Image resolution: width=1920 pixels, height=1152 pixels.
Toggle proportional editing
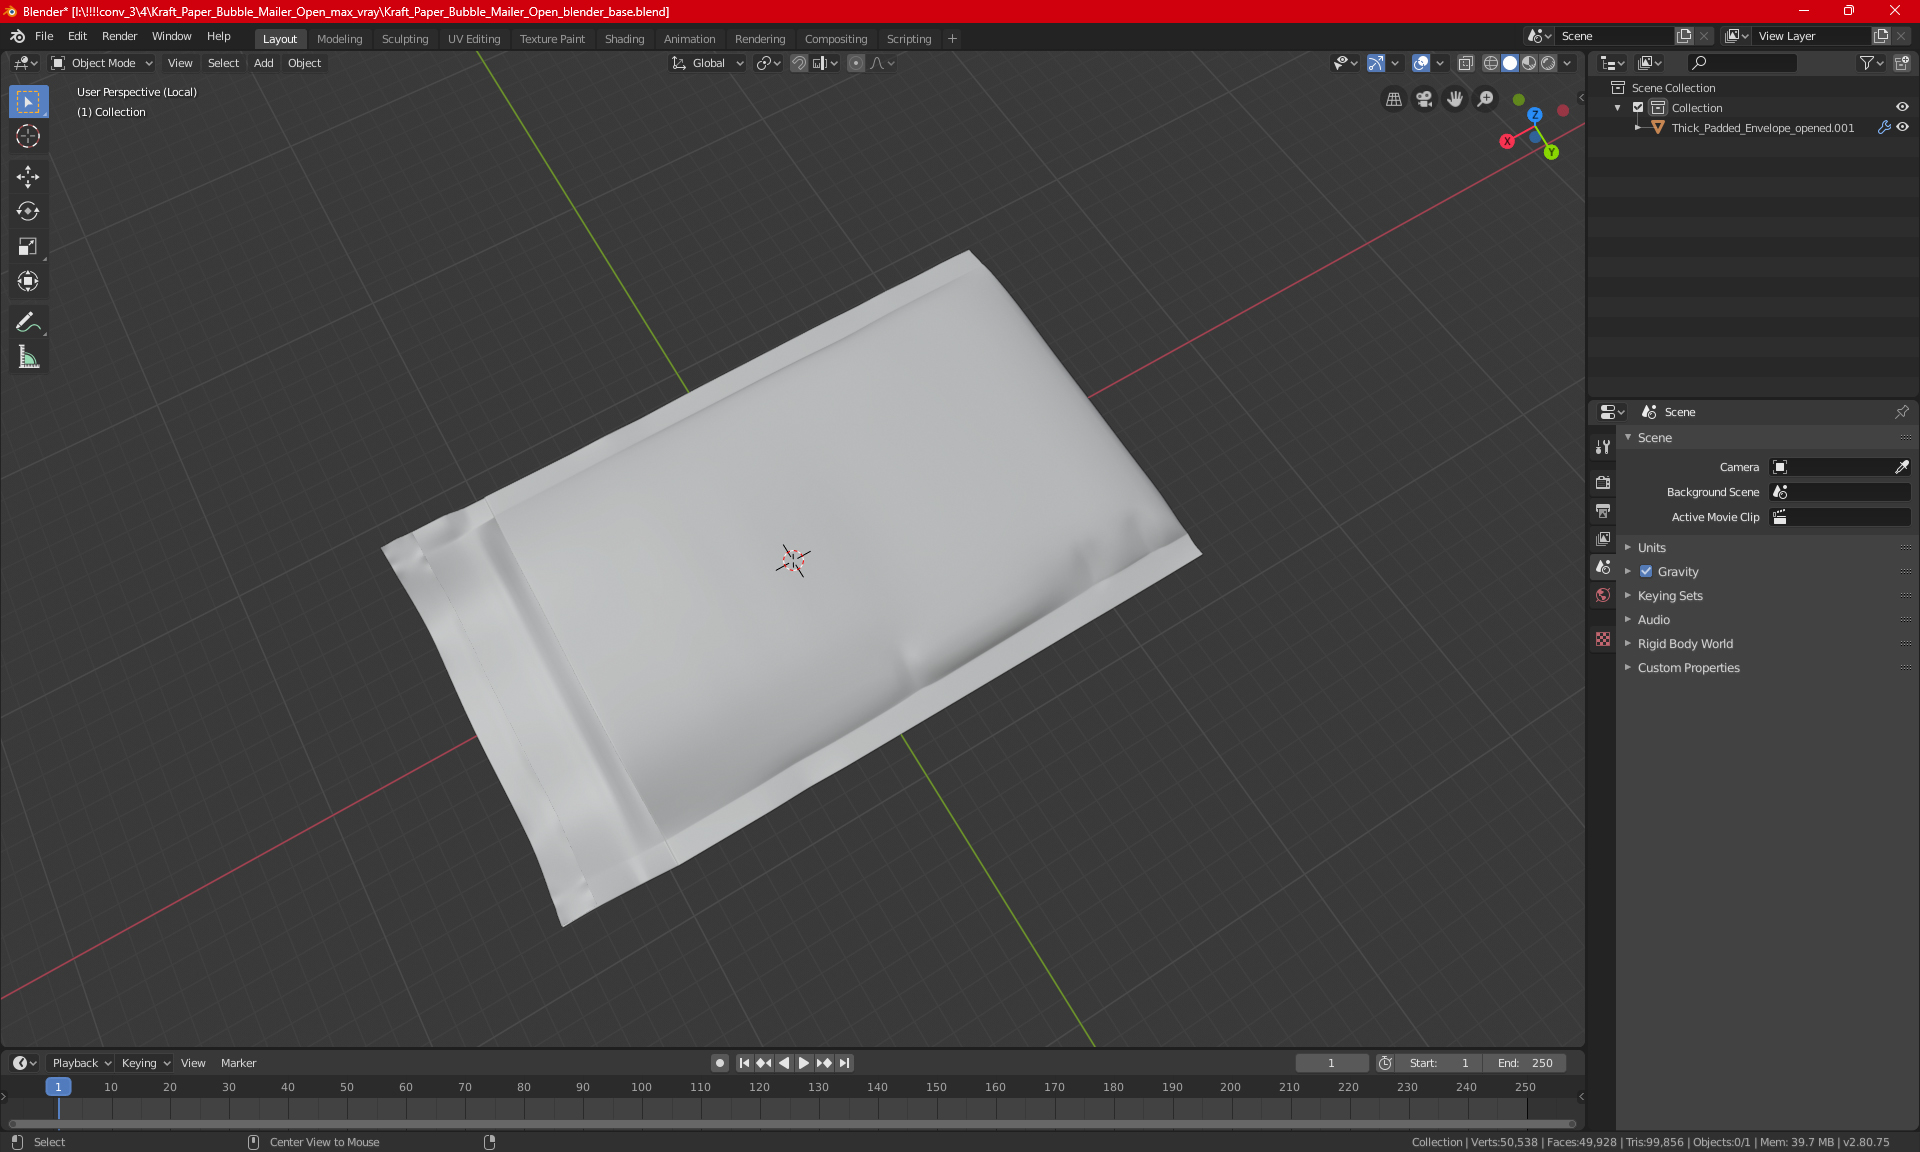856,63
